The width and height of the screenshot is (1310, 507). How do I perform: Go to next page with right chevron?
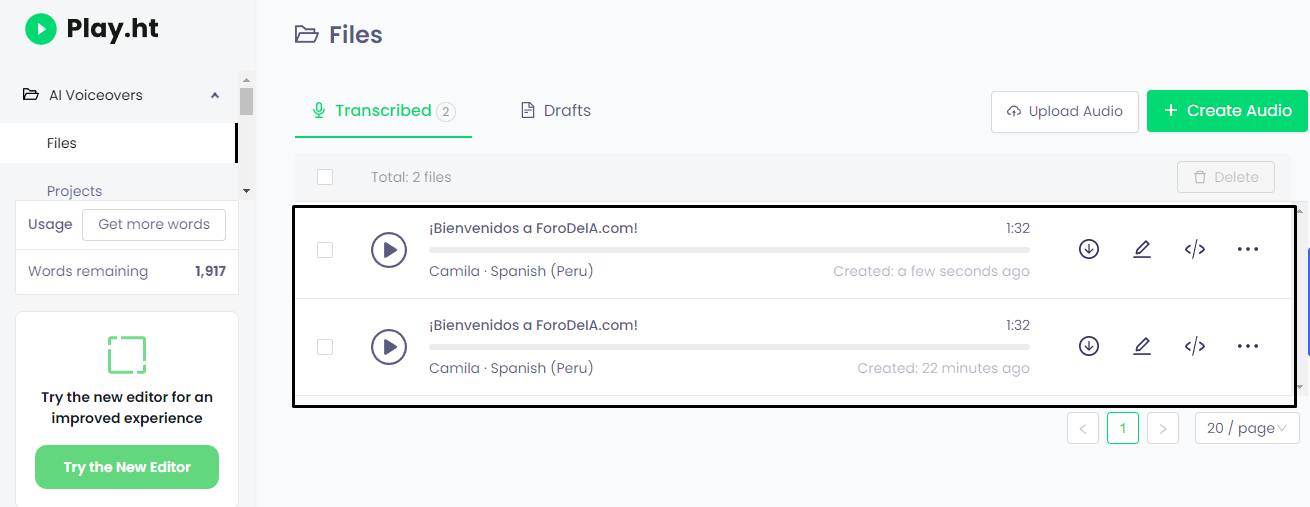click(x=1163, y=428)
